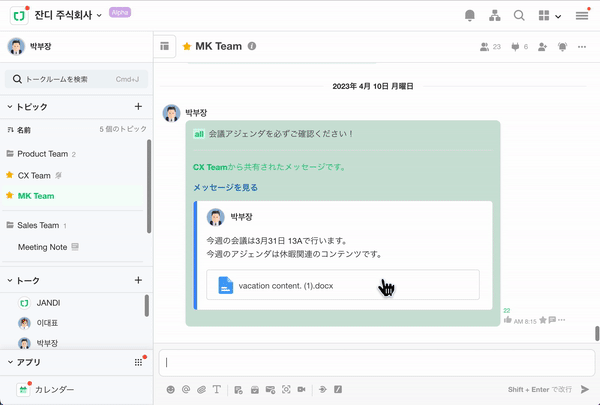Invite a member to the topic
The width and height of the screenshot is (600, 405).
coord(542,47)
